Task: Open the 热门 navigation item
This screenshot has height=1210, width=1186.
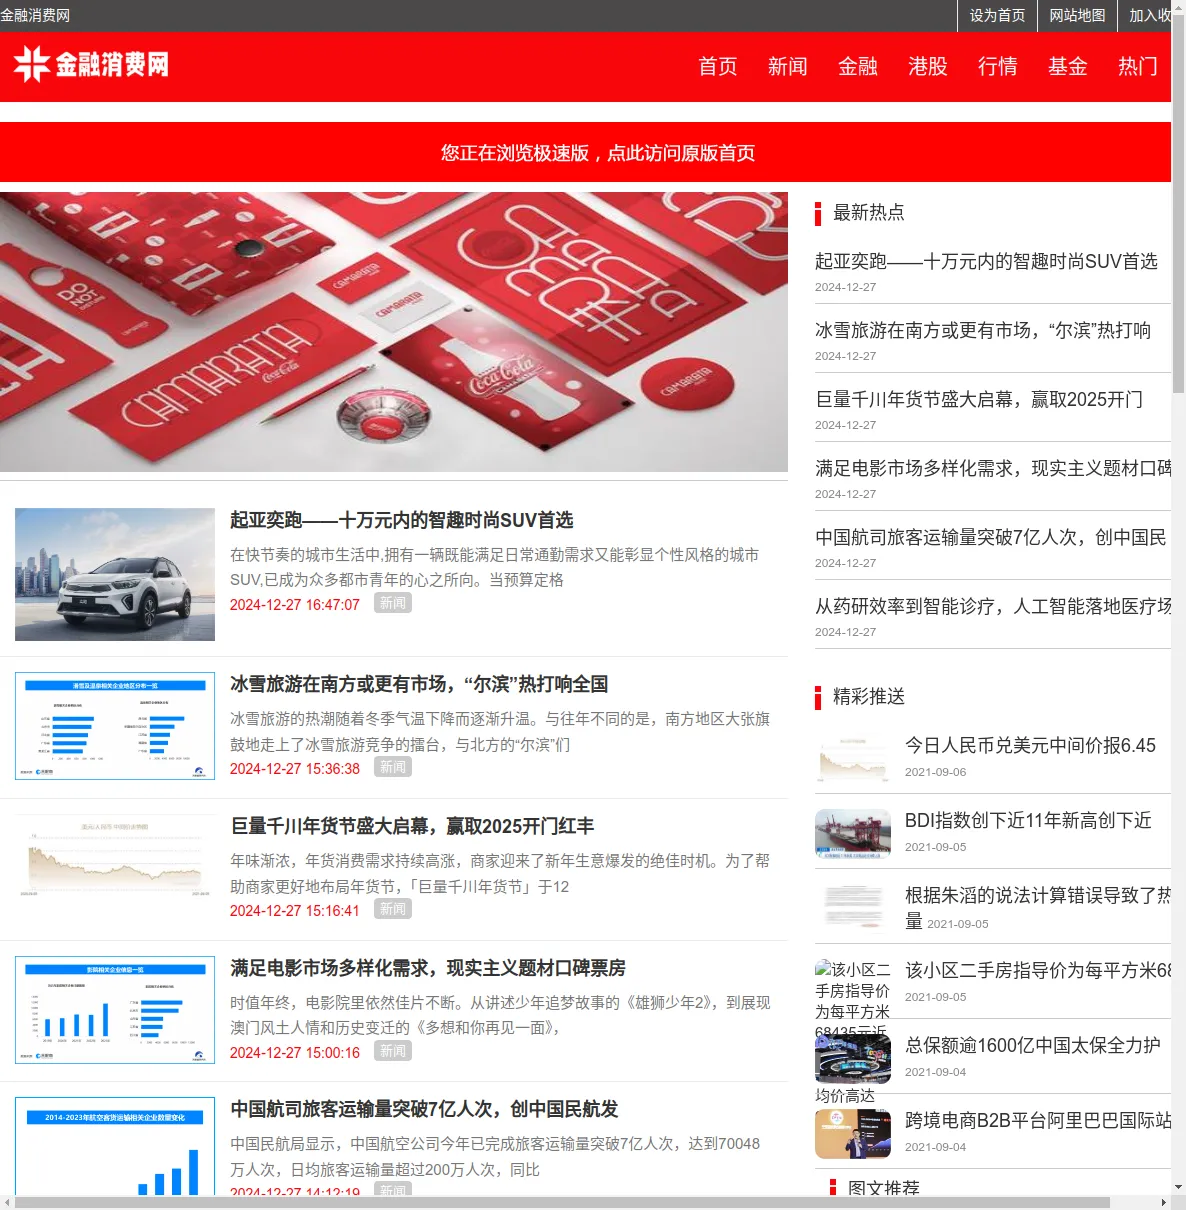Action: tap(1138, 66)
